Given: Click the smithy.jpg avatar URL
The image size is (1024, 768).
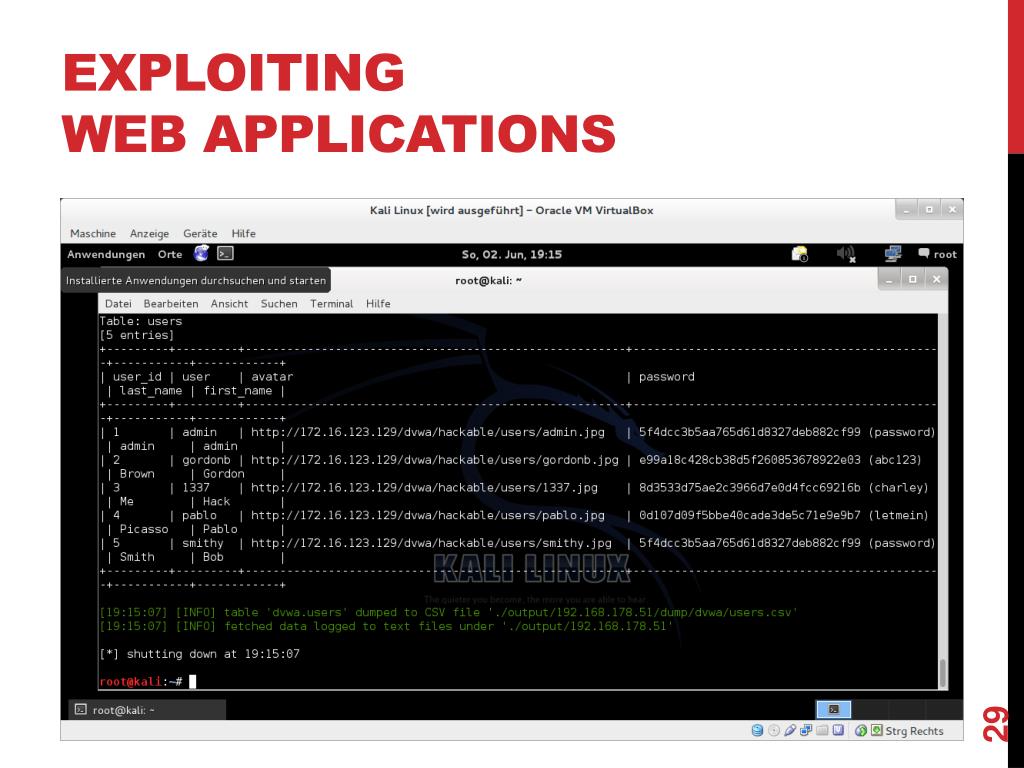Looking at the screenshot, I should click(431, 543).
